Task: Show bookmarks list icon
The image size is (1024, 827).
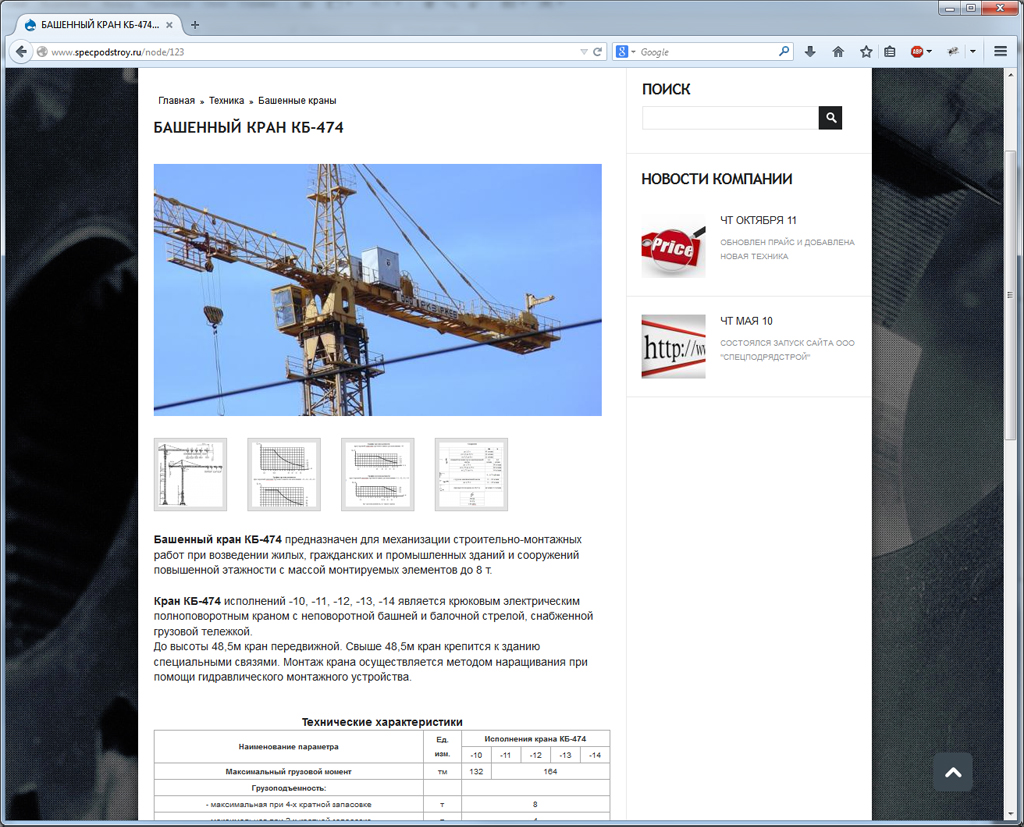Action: (x=889, y=52)
